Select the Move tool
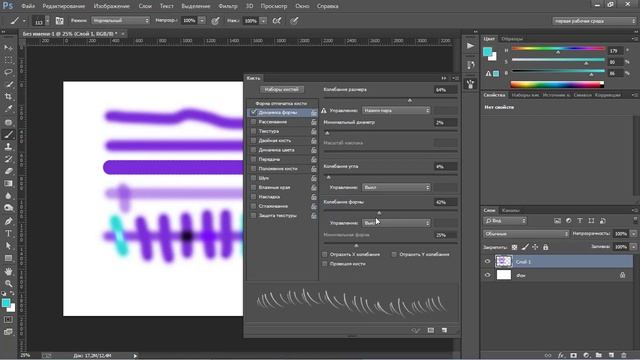 (x=8, y=48)
